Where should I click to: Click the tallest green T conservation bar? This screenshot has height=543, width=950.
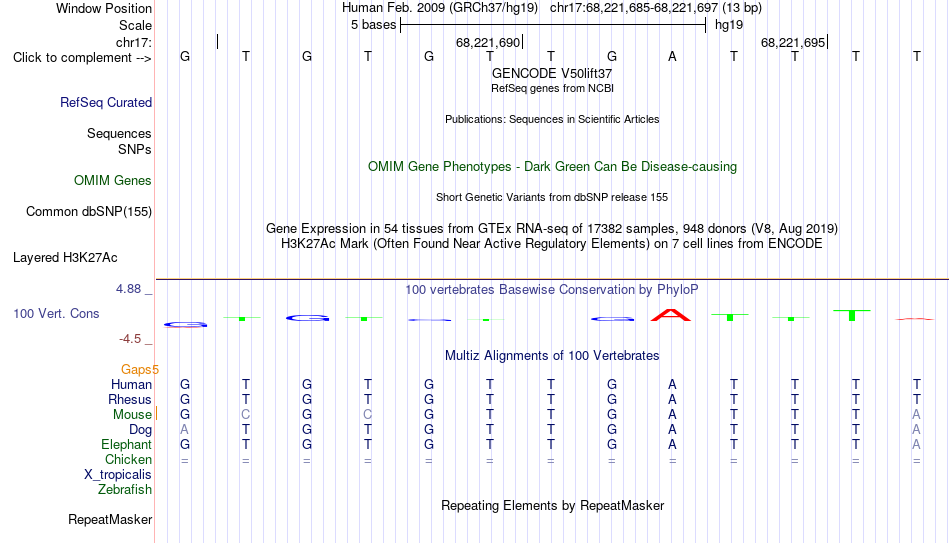[x=852, y=315]
